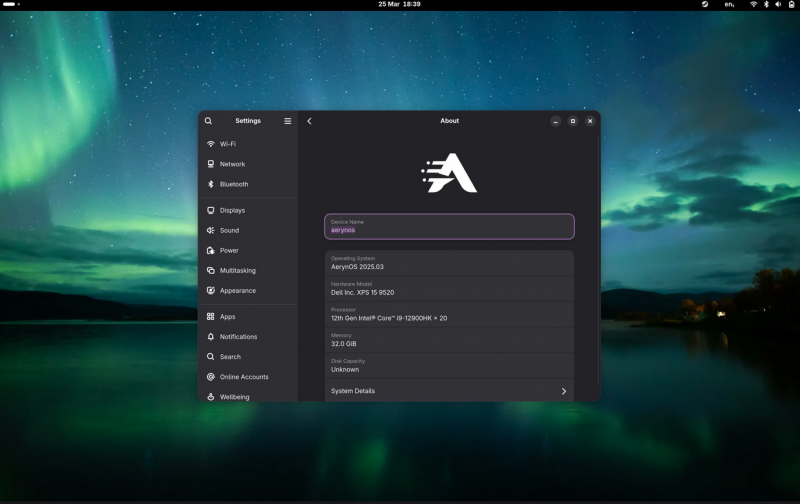Viewport: 800px width, 504px height.
Task: Click the 'About' page title
Action: click(x=449, y=121)
